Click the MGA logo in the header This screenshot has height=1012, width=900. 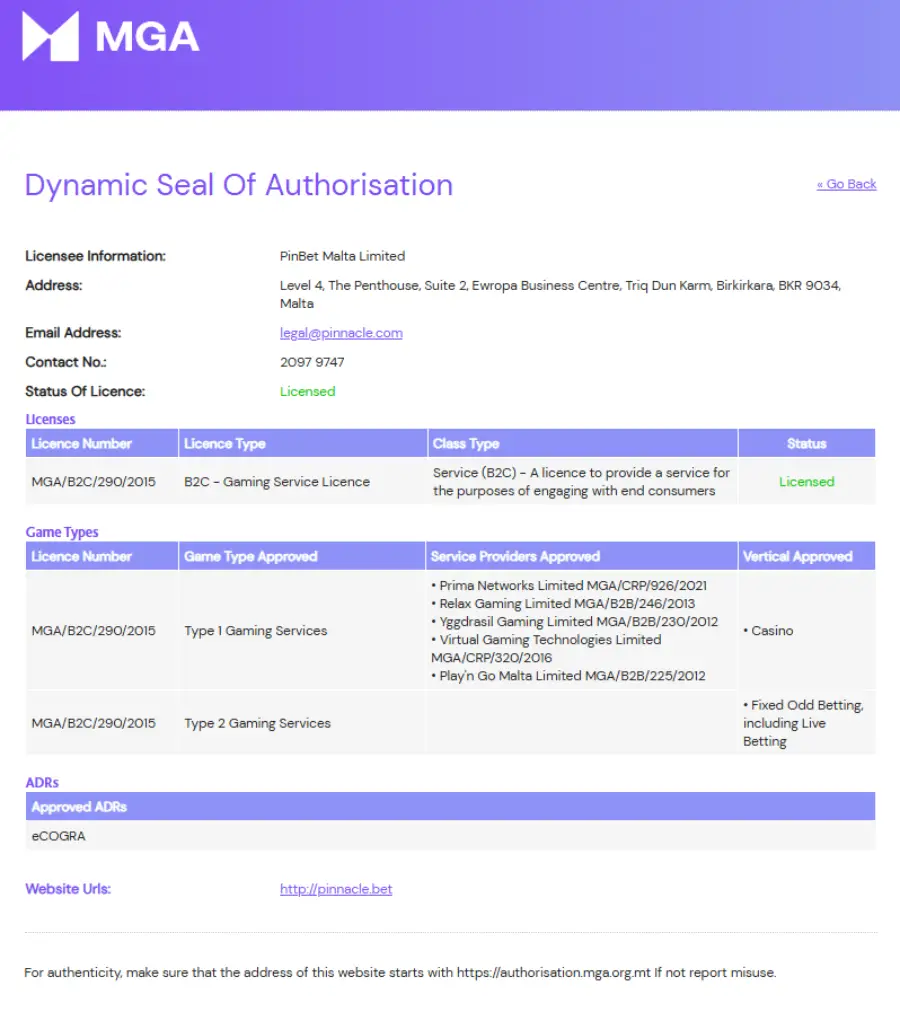click(110, 36)
